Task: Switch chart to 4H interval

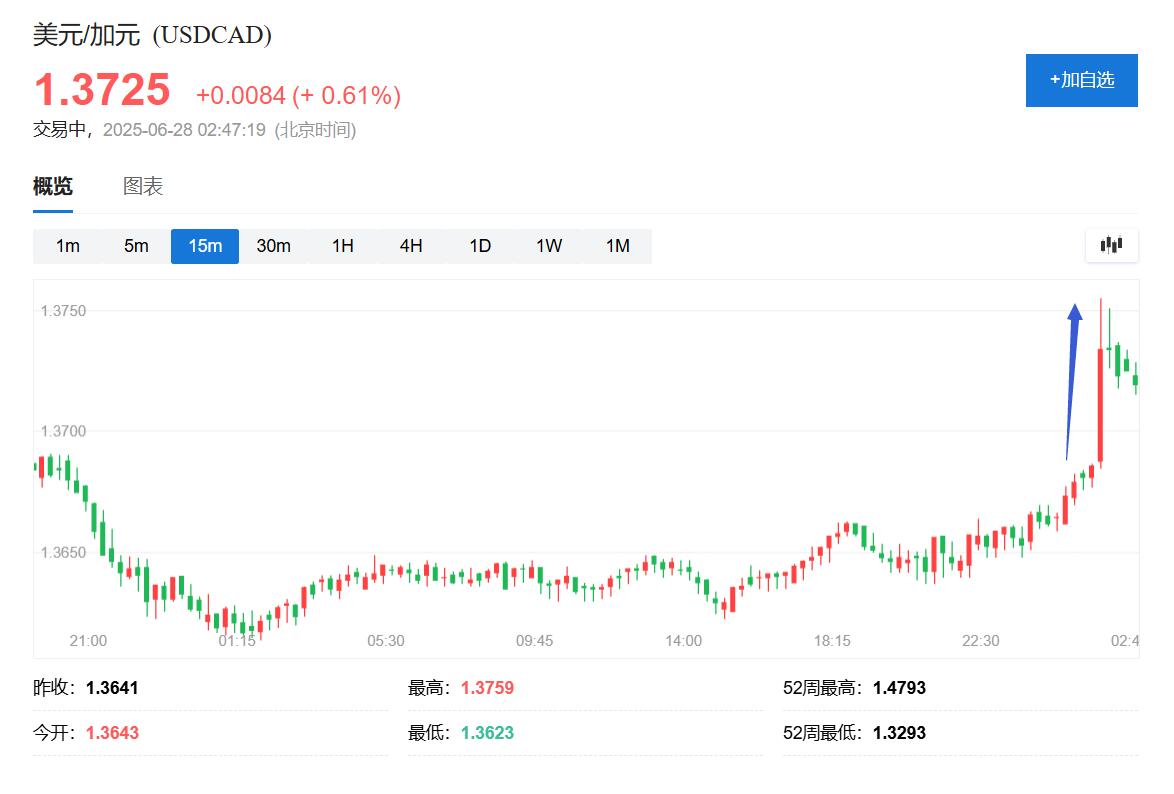Action: coord(411,246)
